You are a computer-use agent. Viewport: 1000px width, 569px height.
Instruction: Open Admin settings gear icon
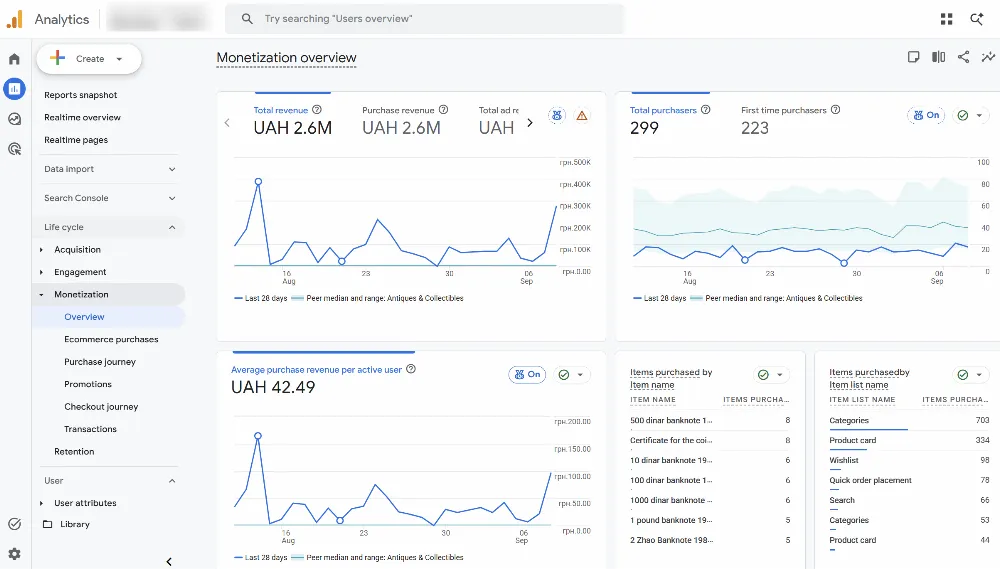pos(14,554)
